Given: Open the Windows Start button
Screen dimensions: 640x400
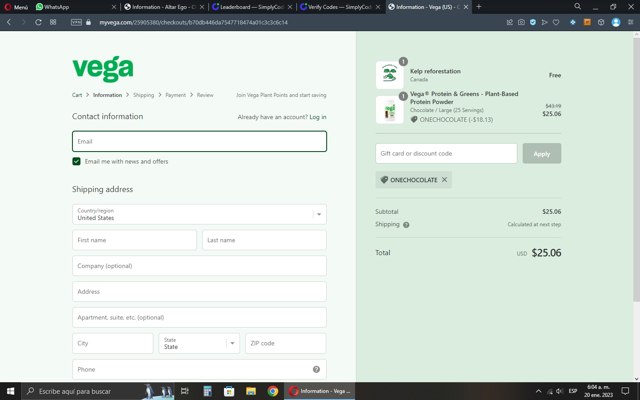Looking at the screenshot, I should coord(10,391).
